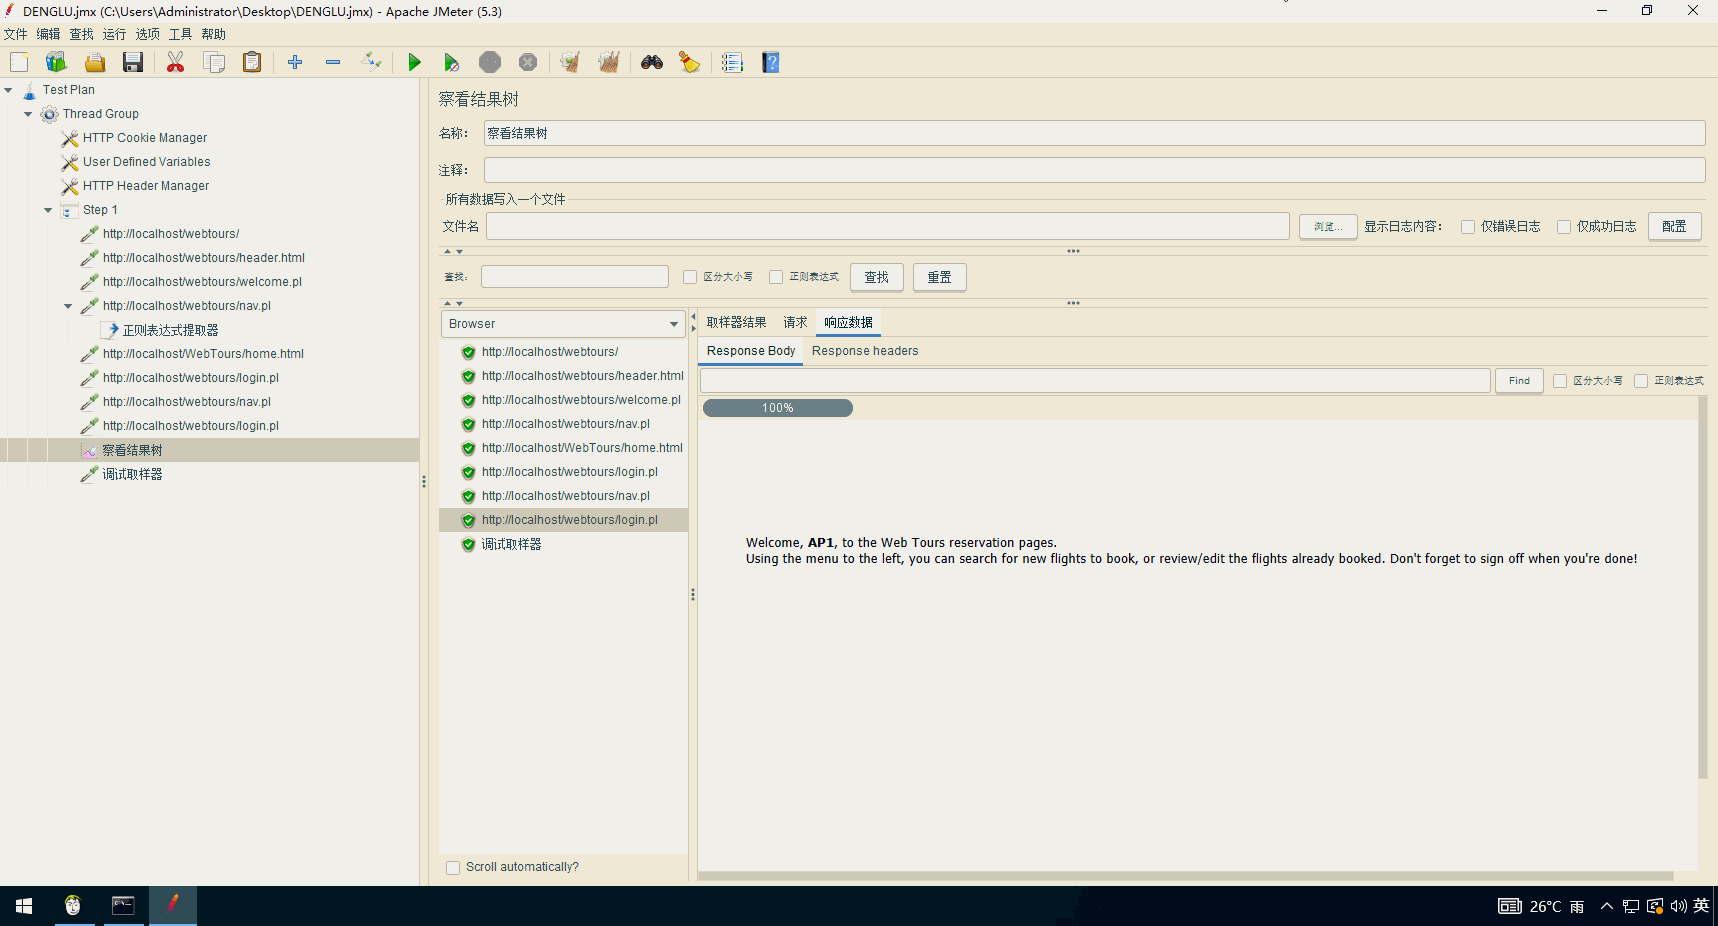
Task: Click the browse file button
Action: coord(1328,227)
